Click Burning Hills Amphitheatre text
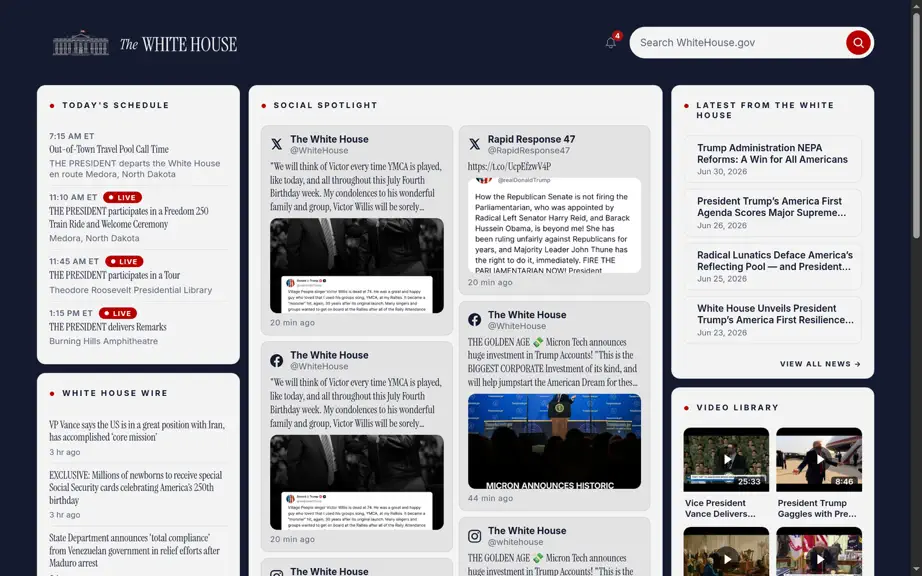922x576 pixels. 103,341
